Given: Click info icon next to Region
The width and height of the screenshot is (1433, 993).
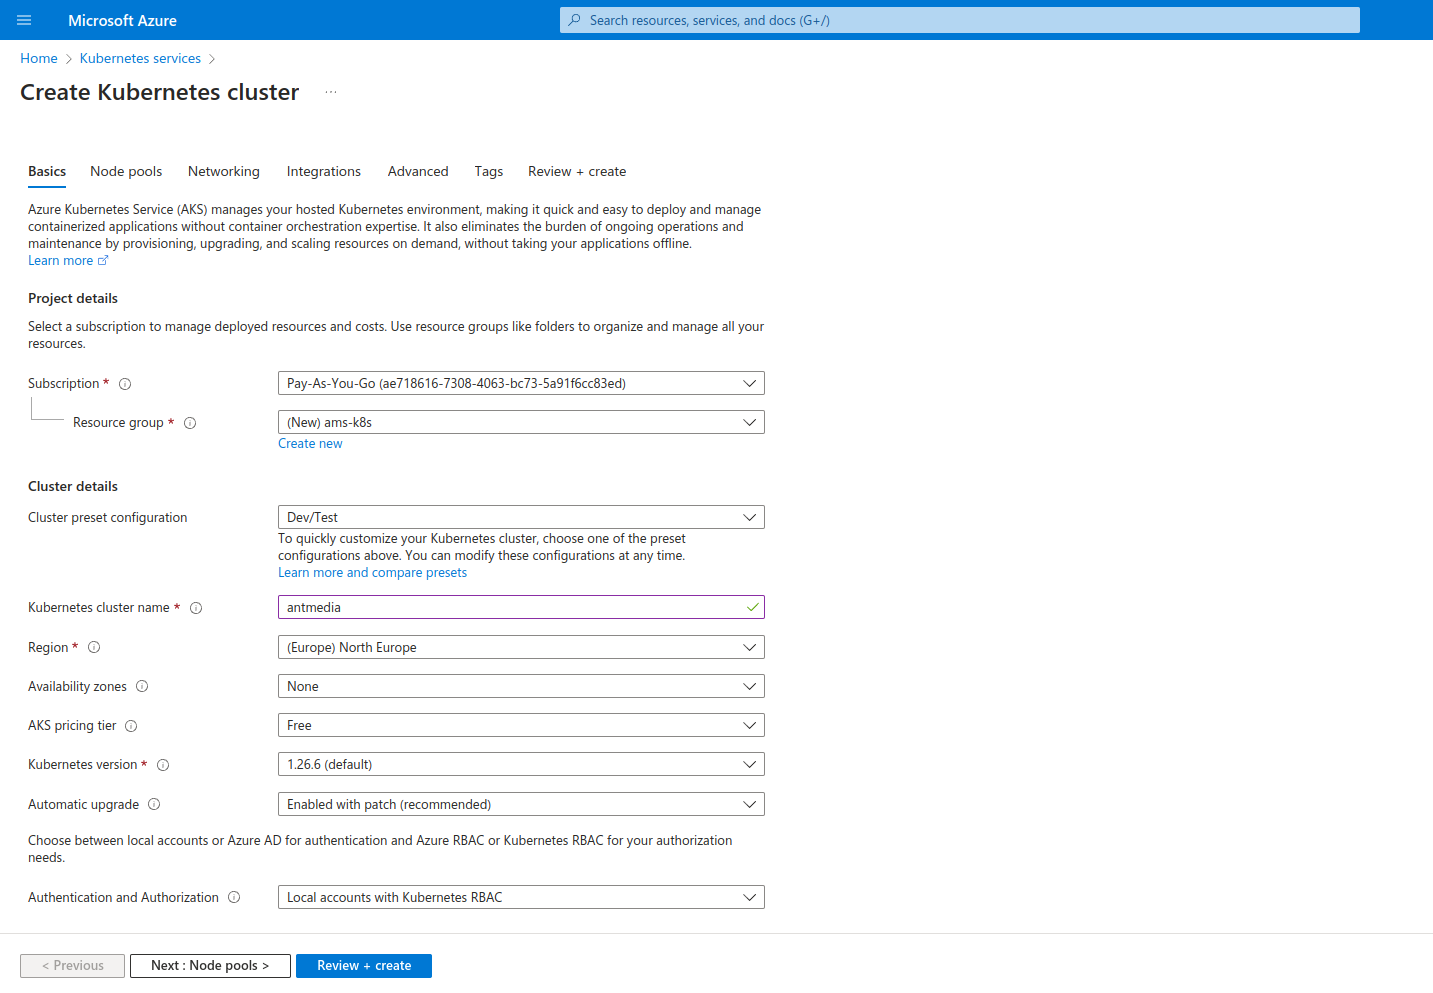Looking at the screenshot, I should click(94, 647).
